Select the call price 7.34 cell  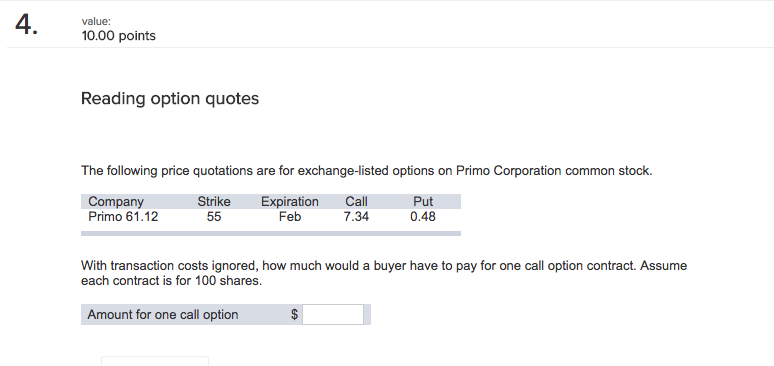tap(356, 217)
